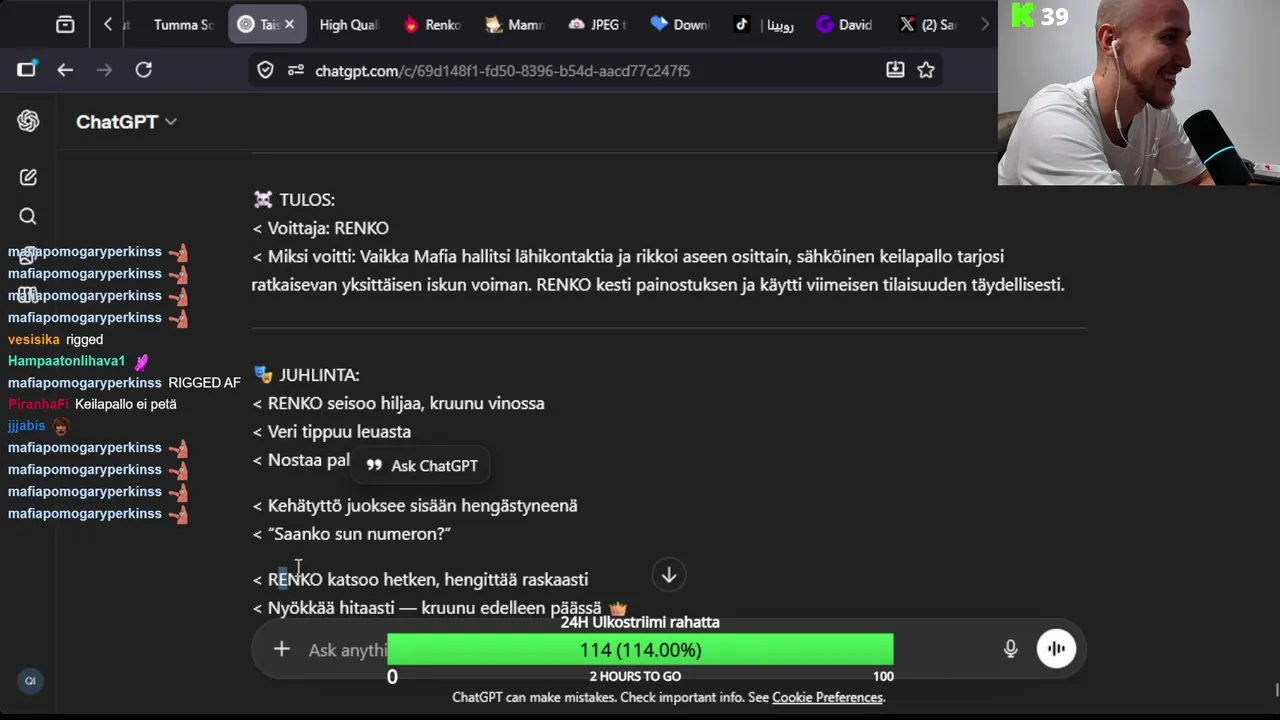The height and width of the screenshot is (720, 1280).
Task: Click the Ask ChatGPT quote popup
Action: (422, 466)
